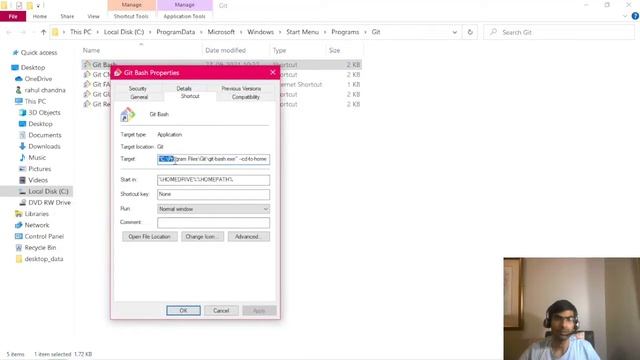Image resolution: width=640 pixels, height=360 pixels.
Task: Close the Git Bash Properties dialog
Action: [x=273, y=72]
